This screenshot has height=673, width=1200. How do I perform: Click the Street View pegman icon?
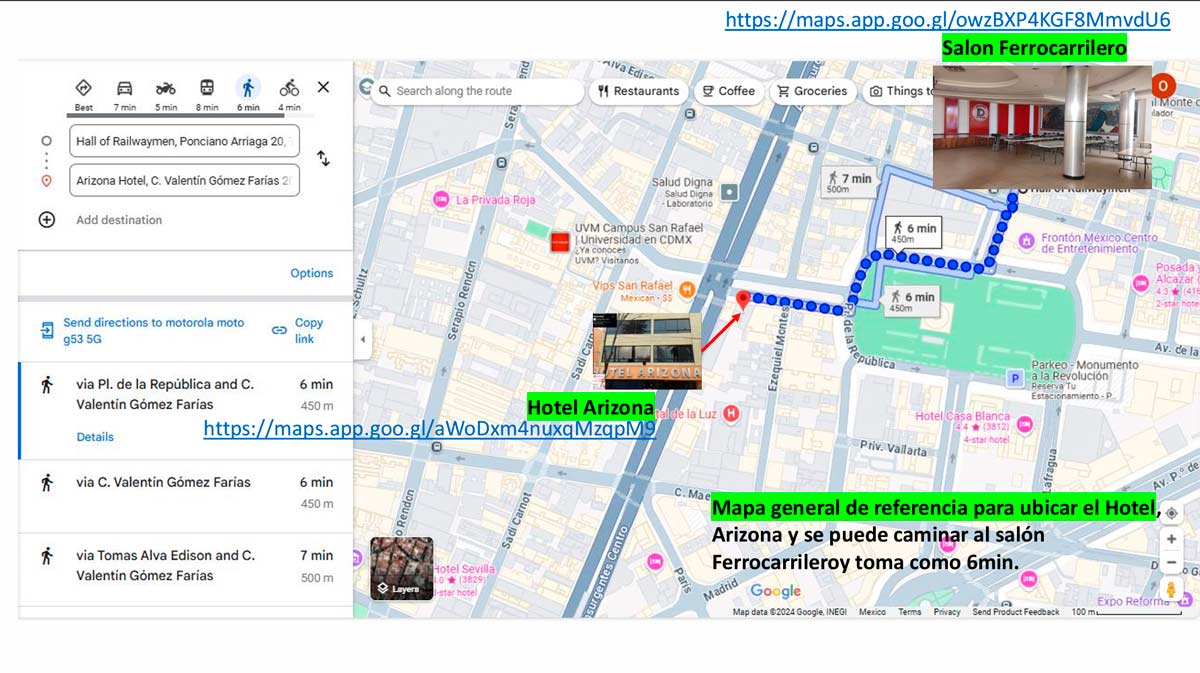pos(1171,590)
